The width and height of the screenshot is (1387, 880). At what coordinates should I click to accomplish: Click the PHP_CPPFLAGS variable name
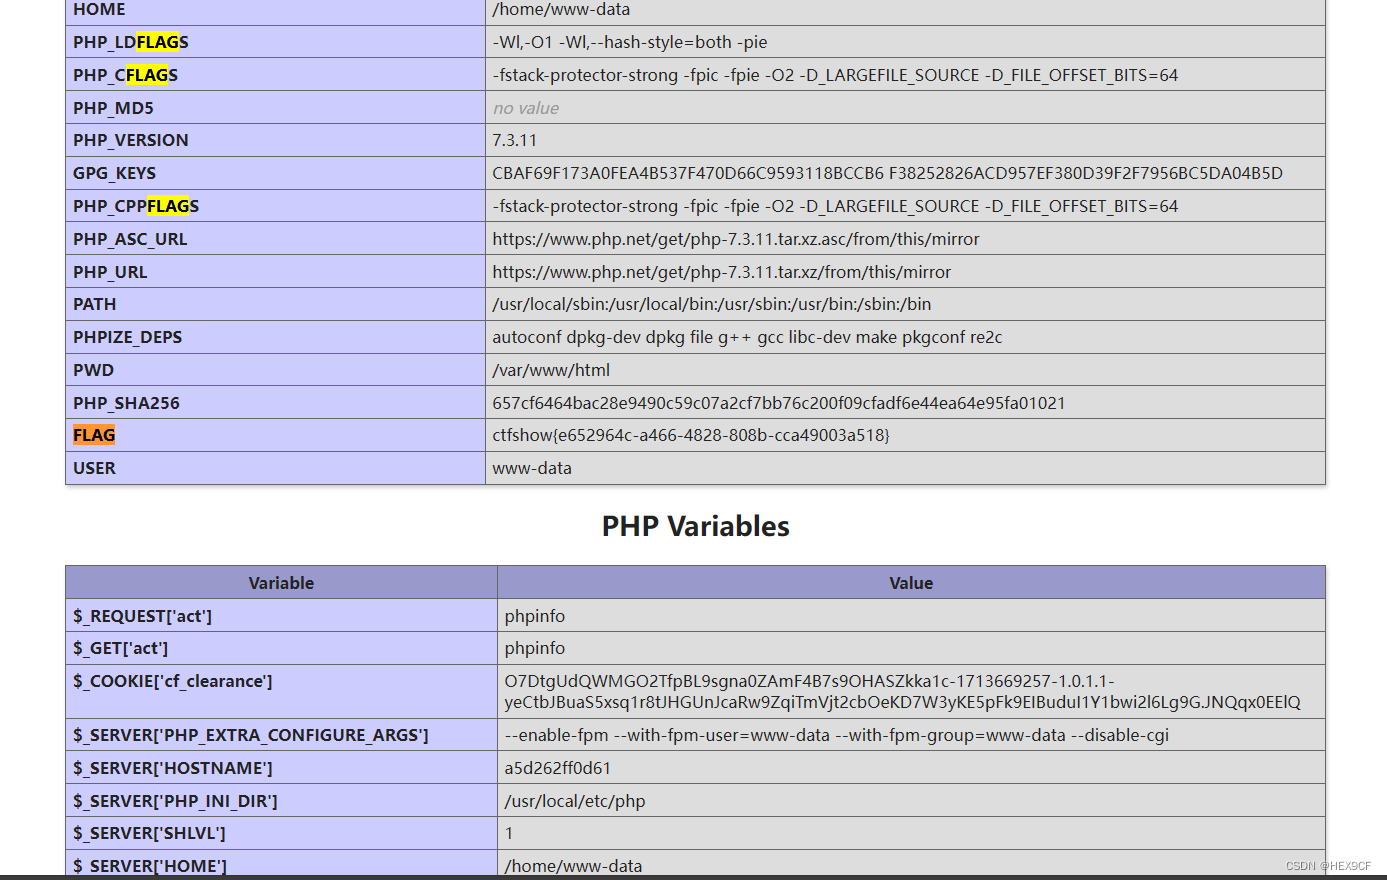pyautogui.click(x=136, y=206)
